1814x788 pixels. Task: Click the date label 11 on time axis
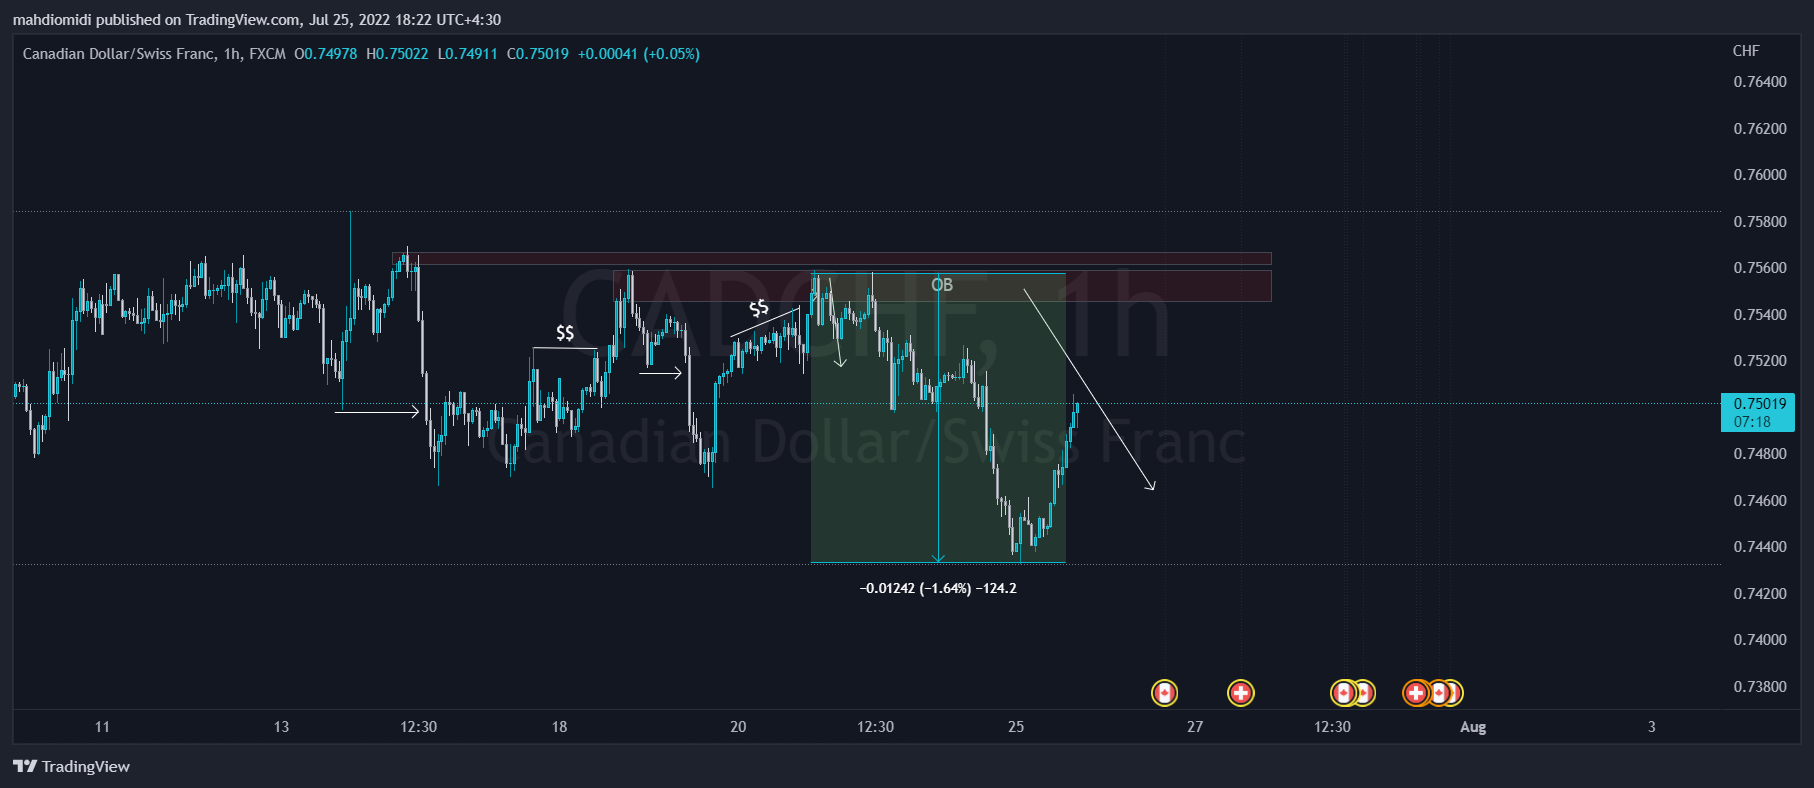click(x=102, y=727)
